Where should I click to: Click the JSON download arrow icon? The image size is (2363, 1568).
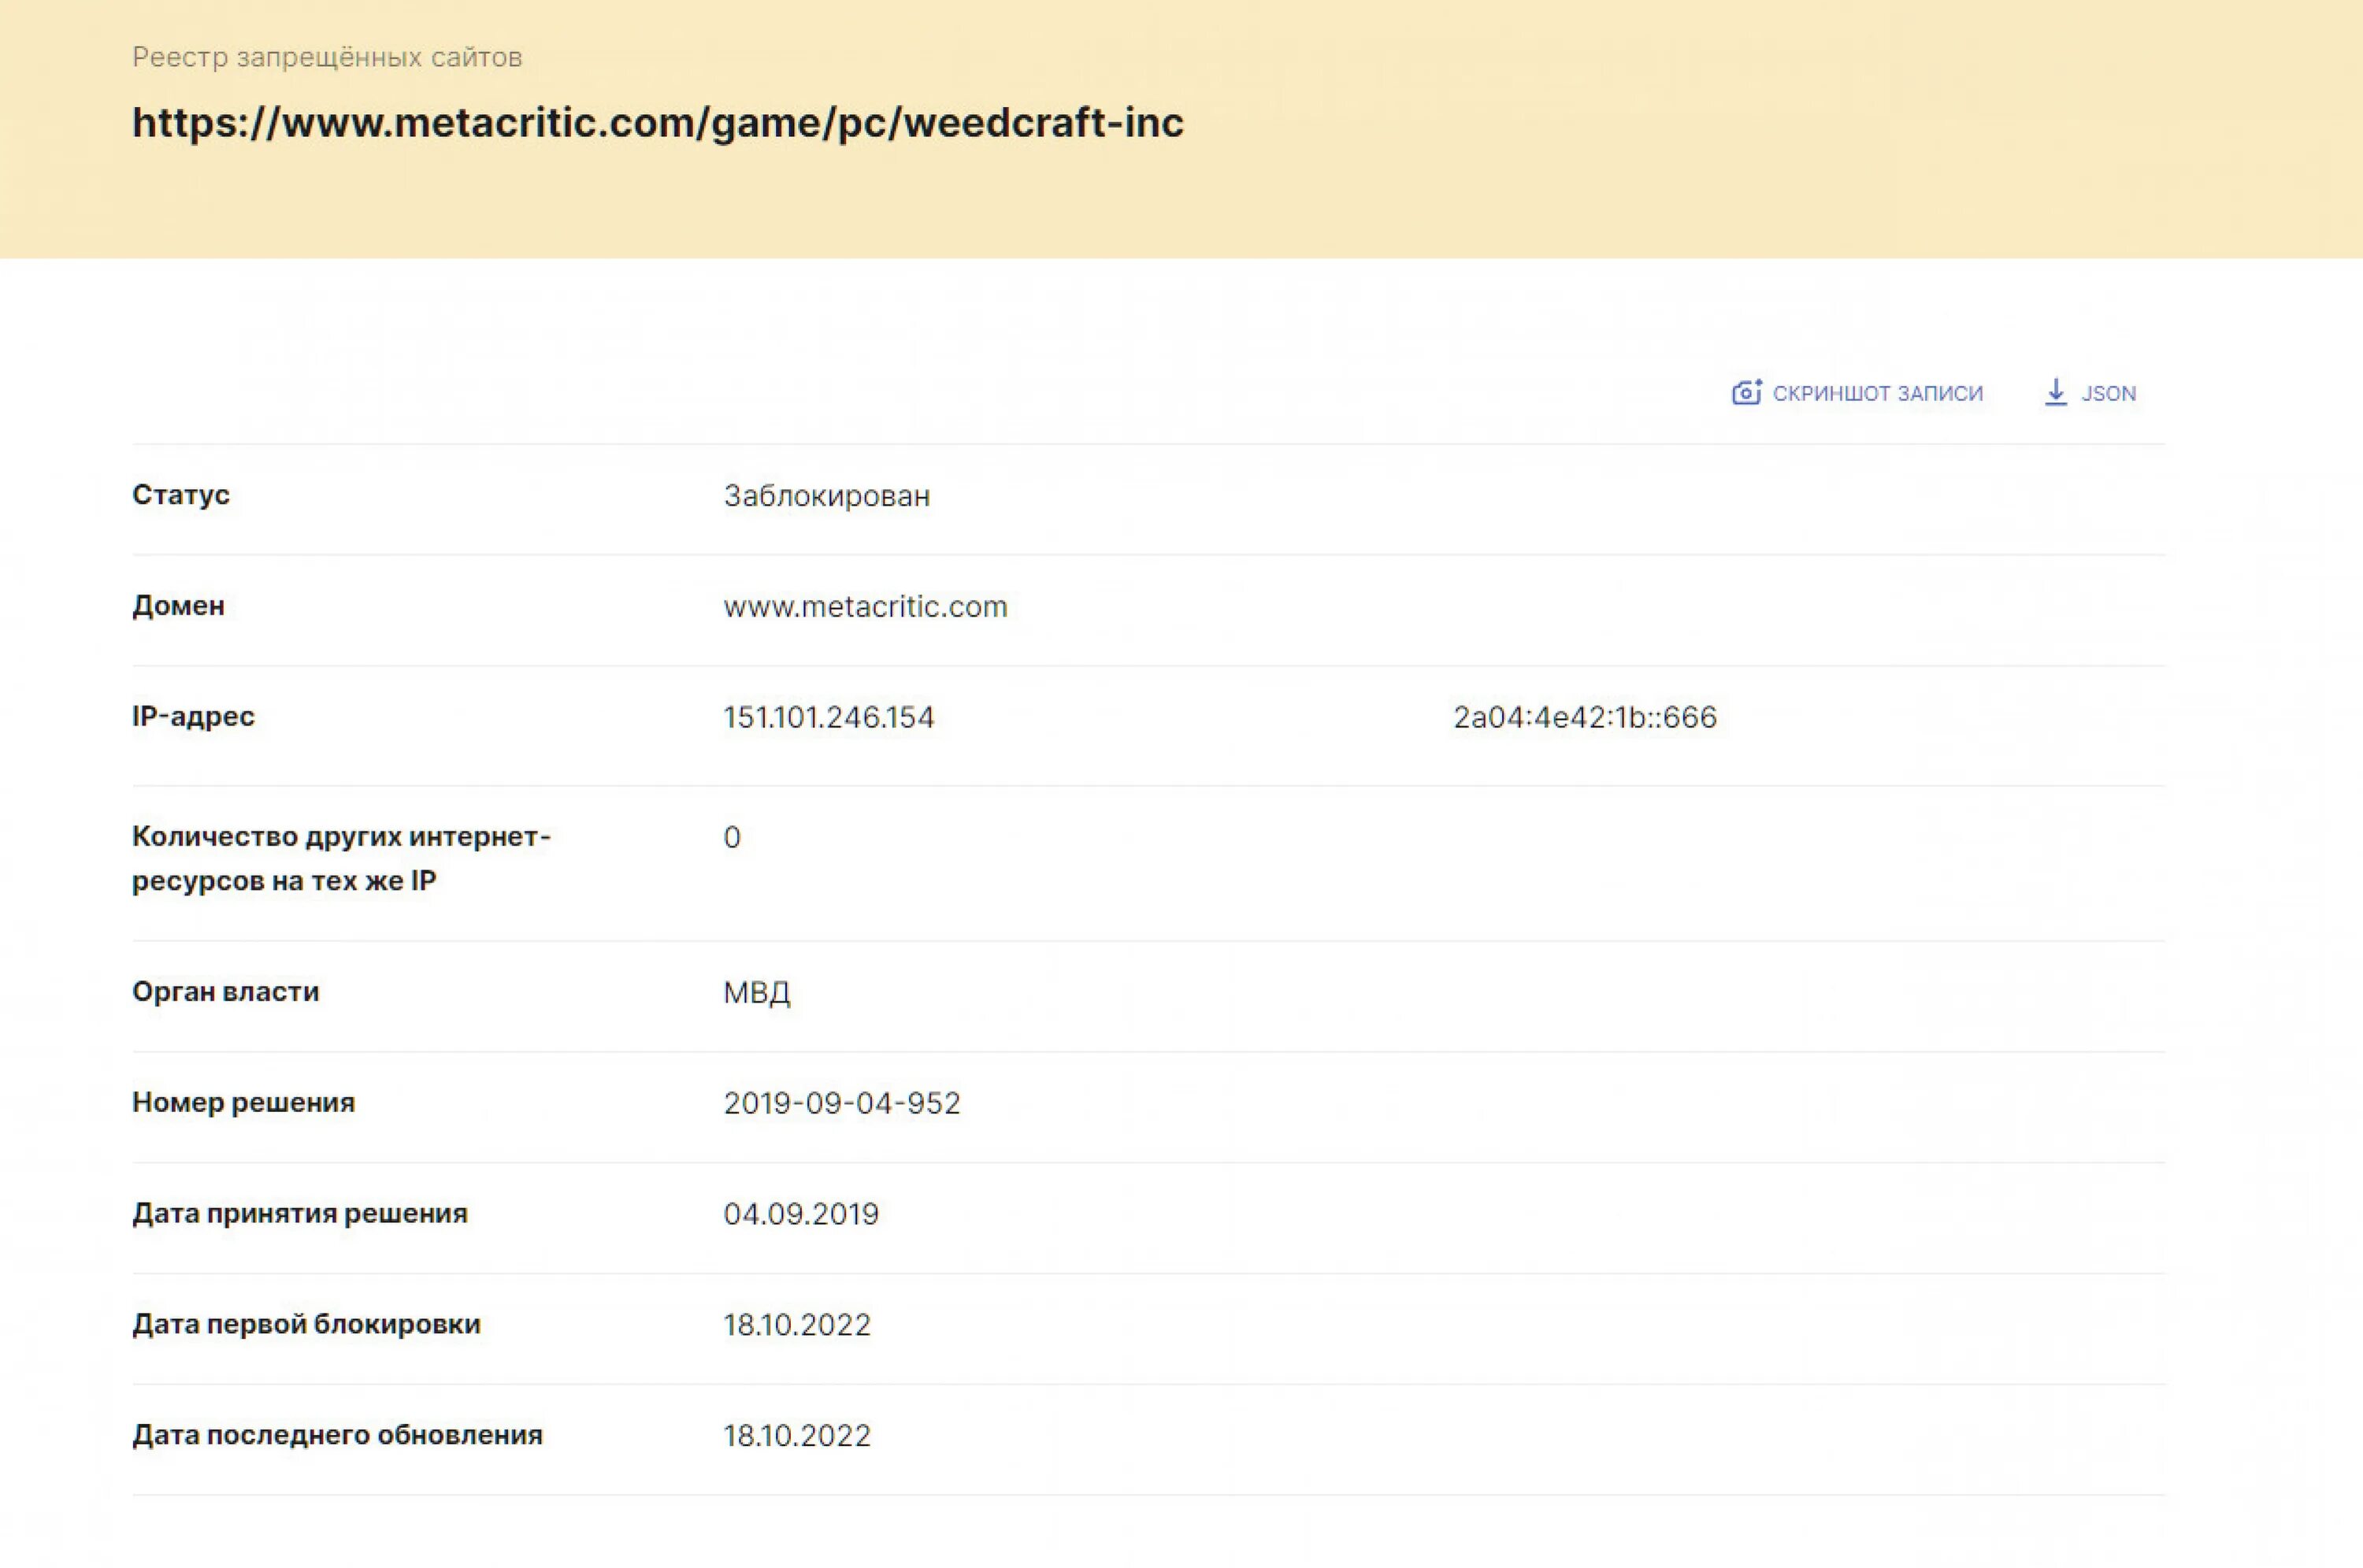(2055, 392)
